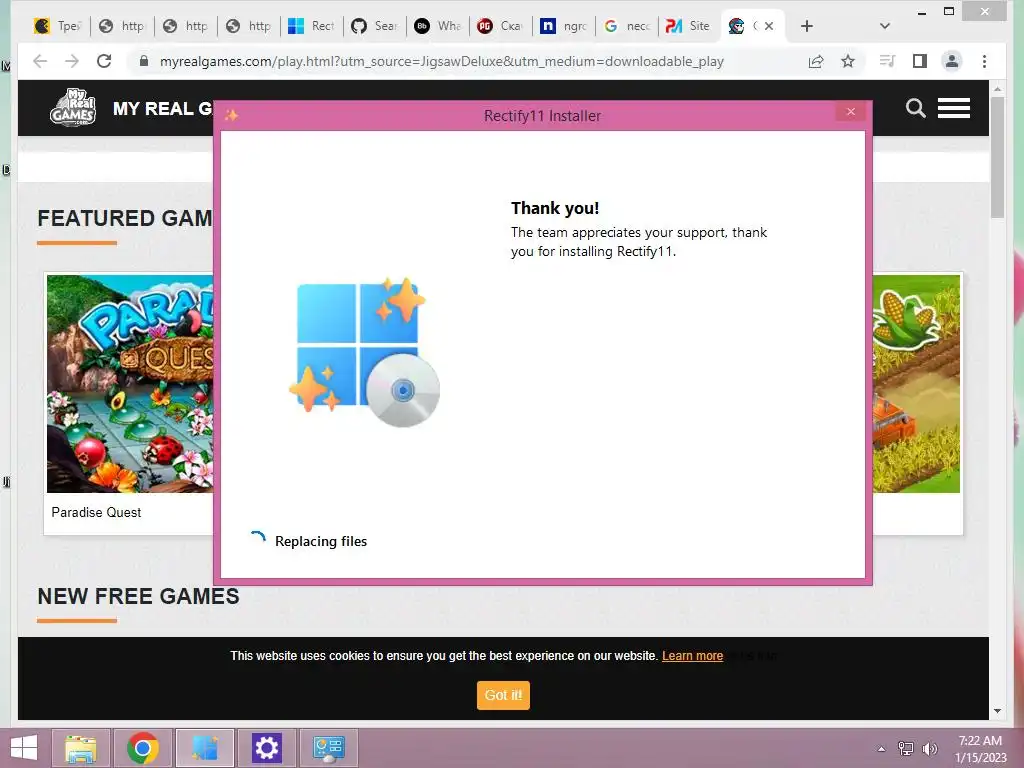The height and width of the screenshot is (768, 1024).
Task: Switch to the Cka tab
Action: point(501,26)
